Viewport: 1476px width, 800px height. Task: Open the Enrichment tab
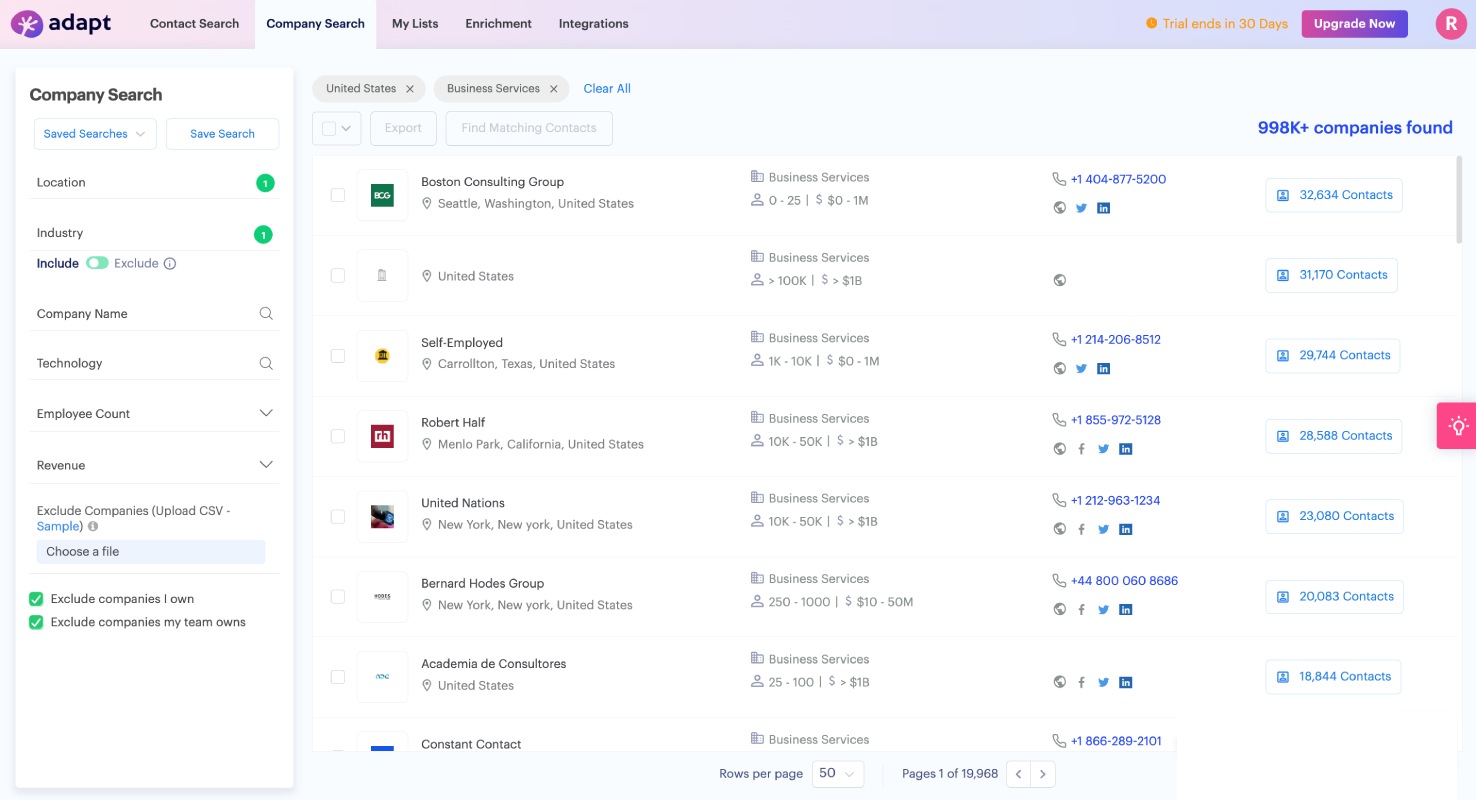coord(499,24)
